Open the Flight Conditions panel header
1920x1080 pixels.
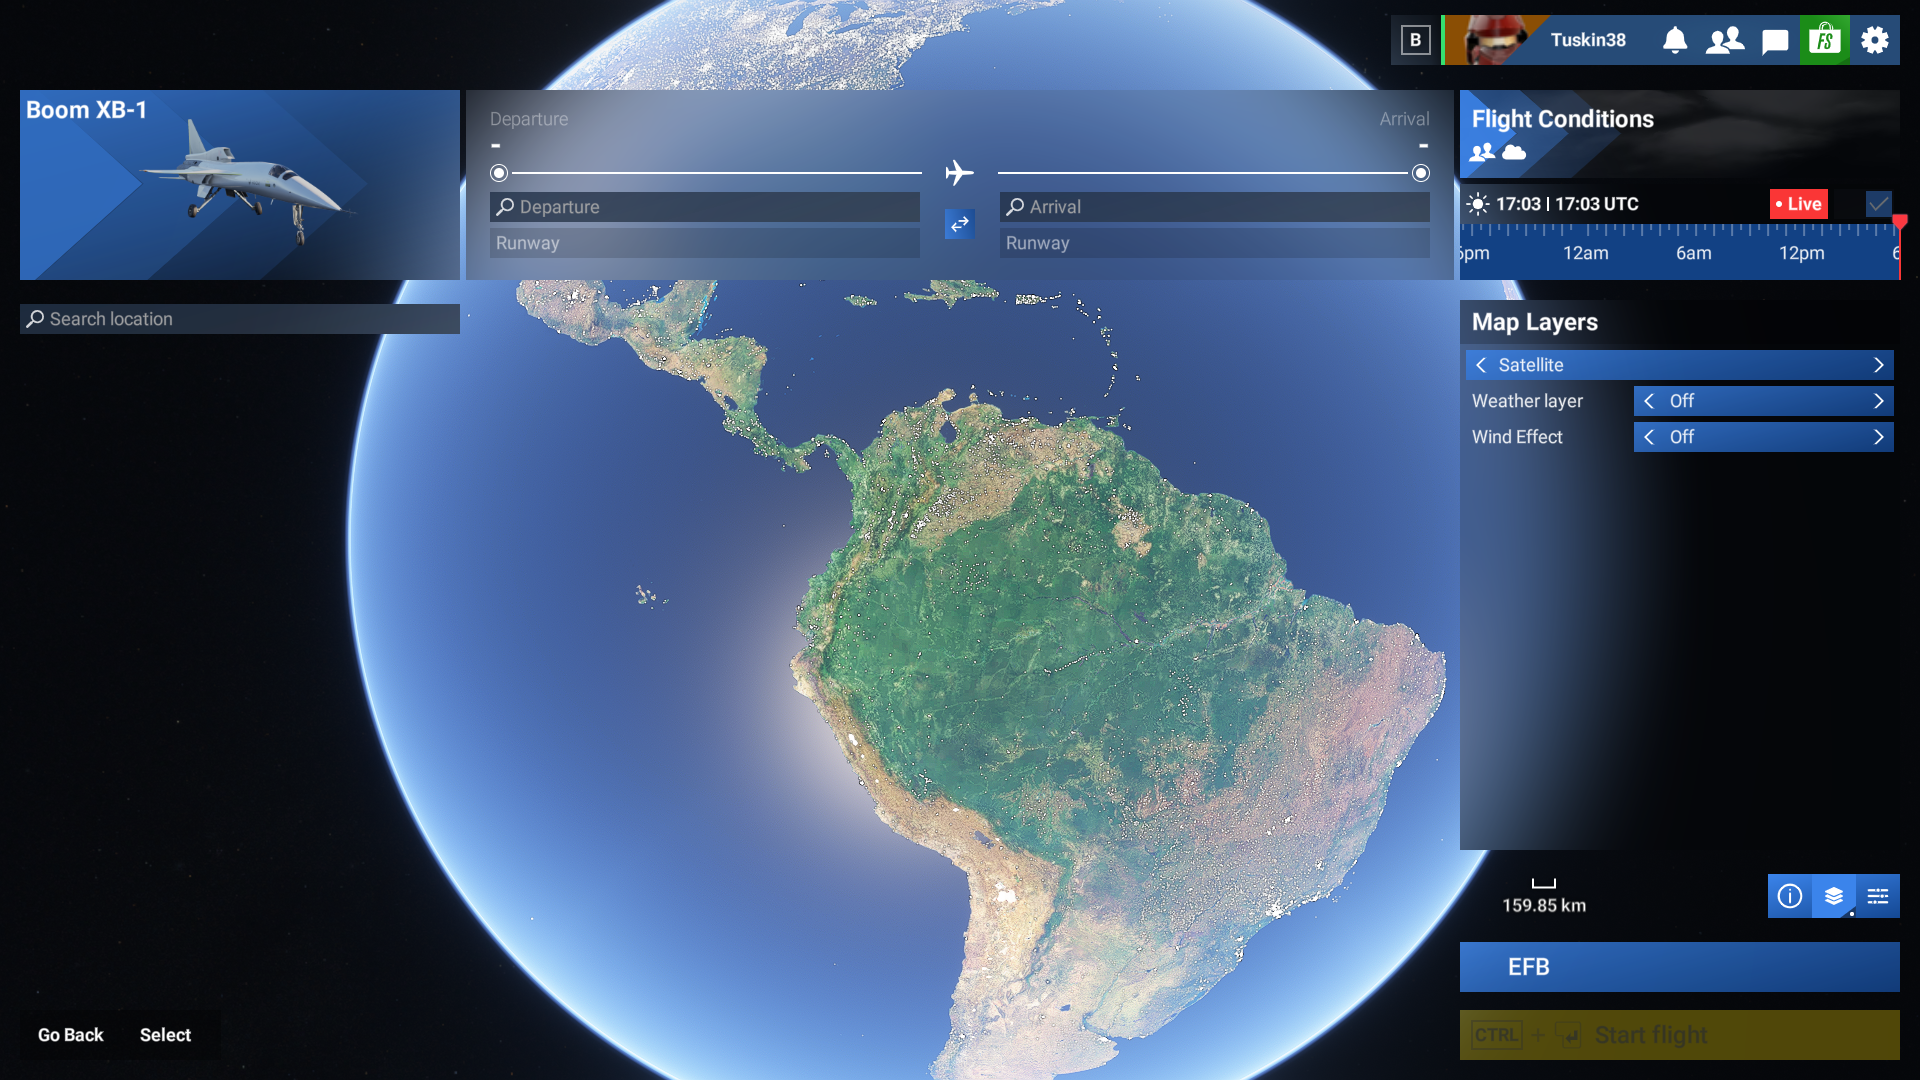[x=1563, y=119]
